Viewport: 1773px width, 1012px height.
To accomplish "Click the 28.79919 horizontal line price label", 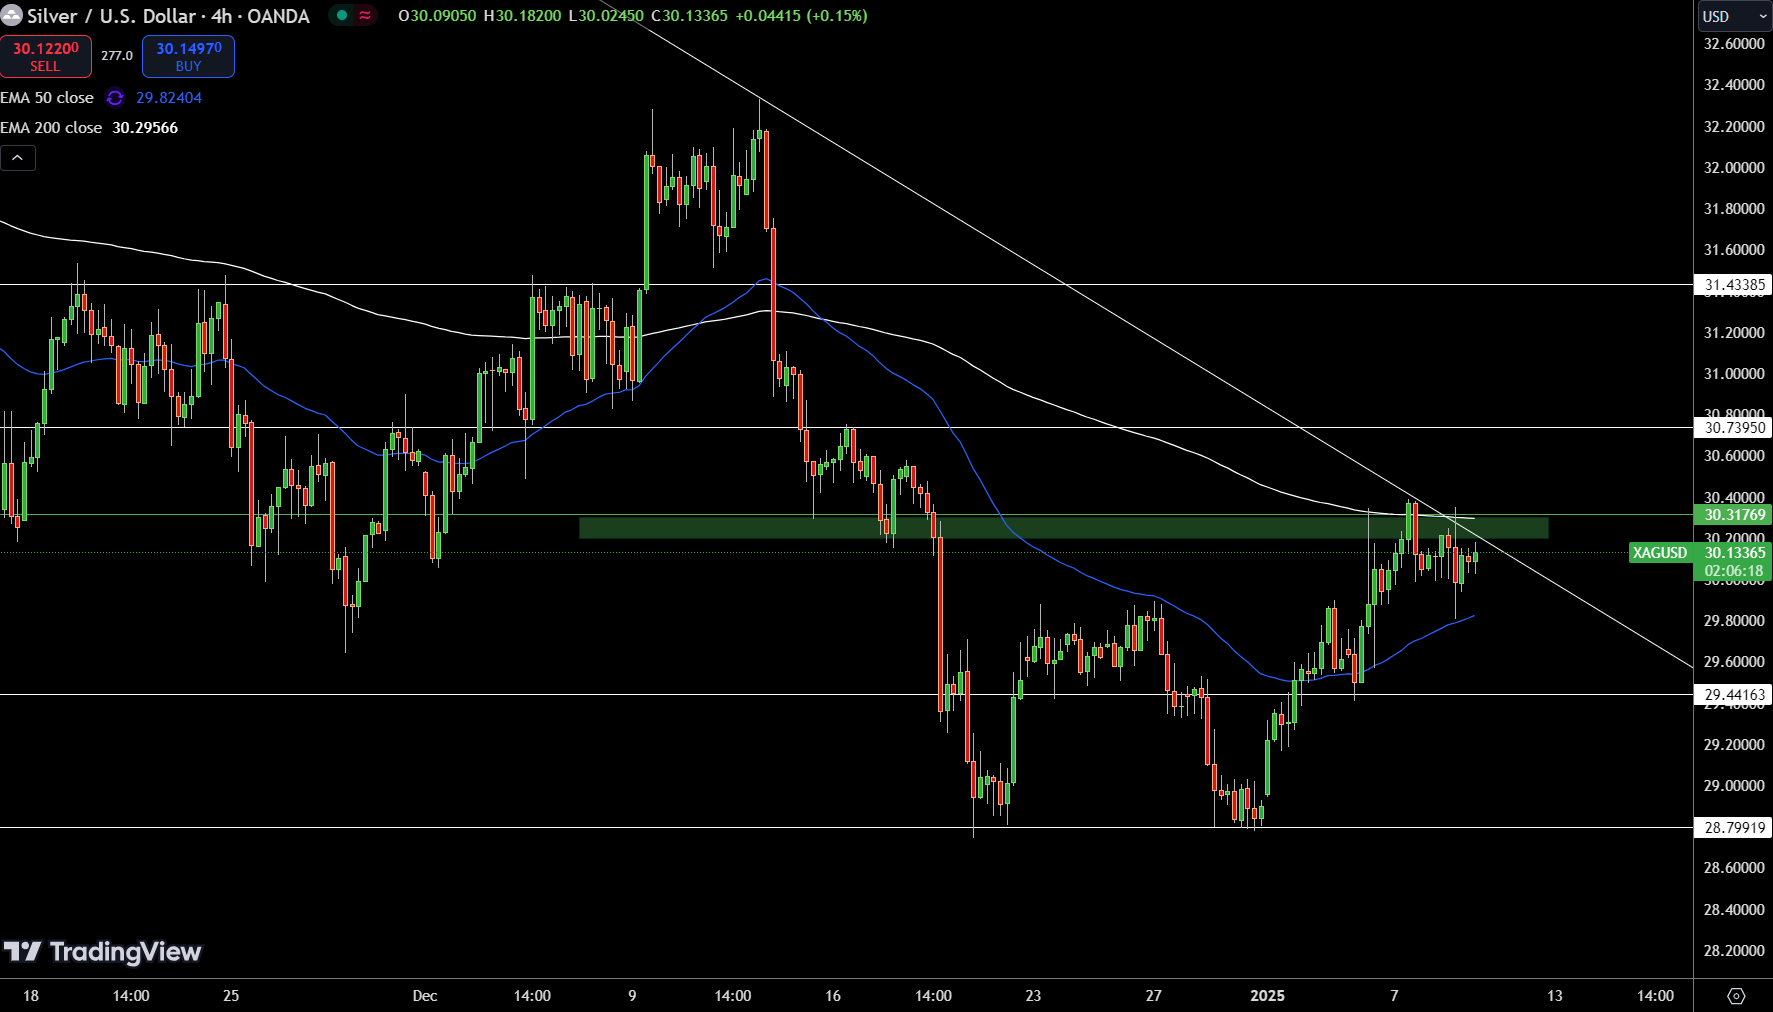I will (x=1735, y=828).
